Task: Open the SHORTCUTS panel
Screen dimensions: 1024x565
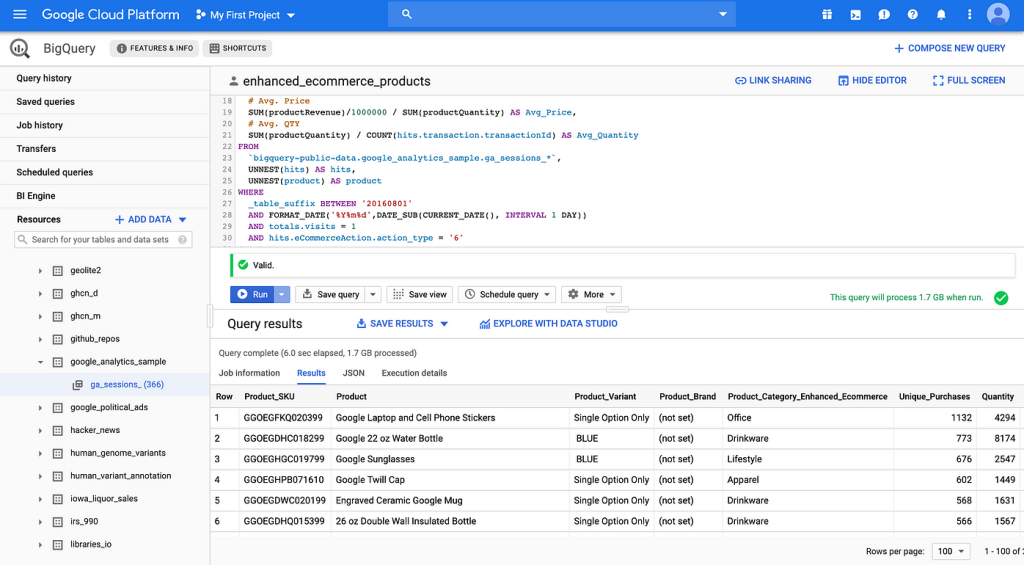Action: (x=238, y=48)
